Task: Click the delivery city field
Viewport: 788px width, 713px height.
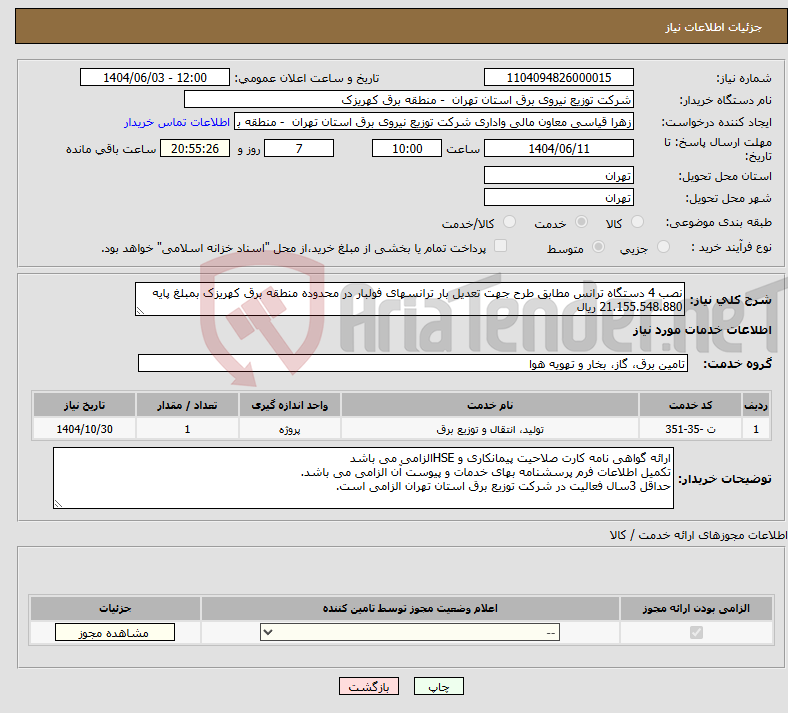Action: pyautogui.click(x=559, y=197)
